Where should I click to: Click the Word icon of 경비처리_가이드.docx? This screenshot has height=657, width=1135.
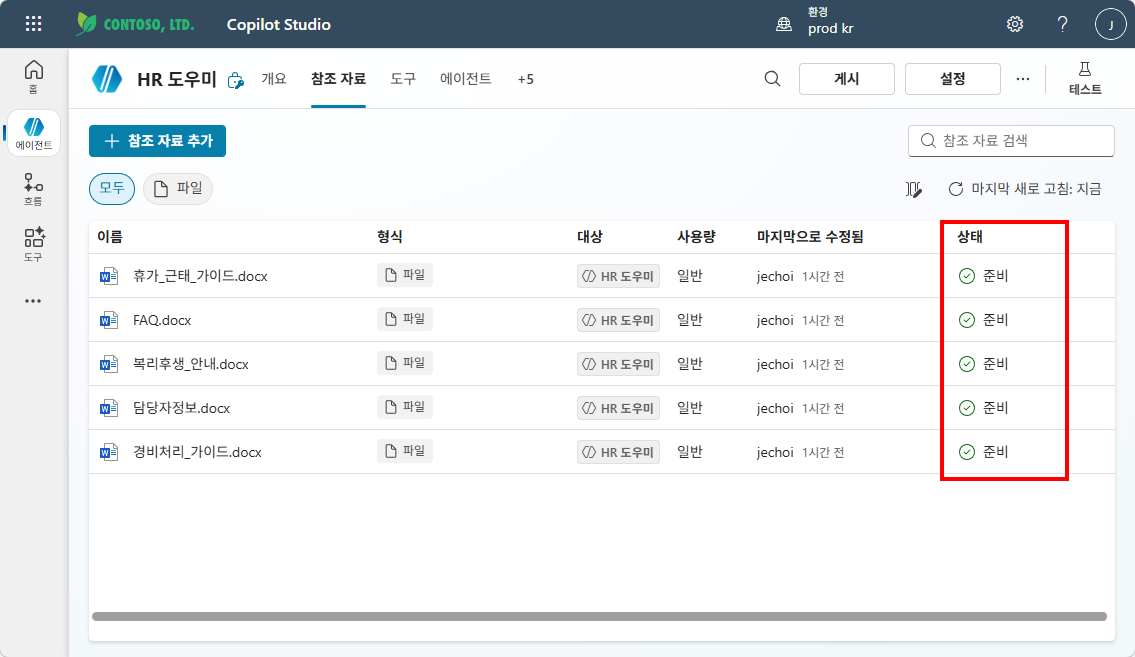109,453
